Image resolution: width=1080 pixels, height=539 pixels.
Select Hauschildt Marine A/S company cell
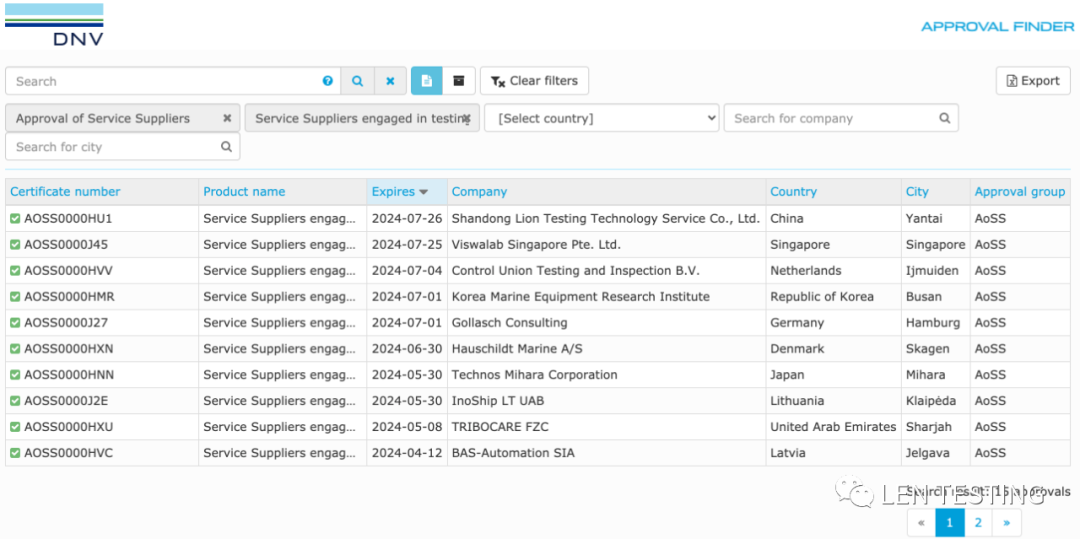coord(517,349)
